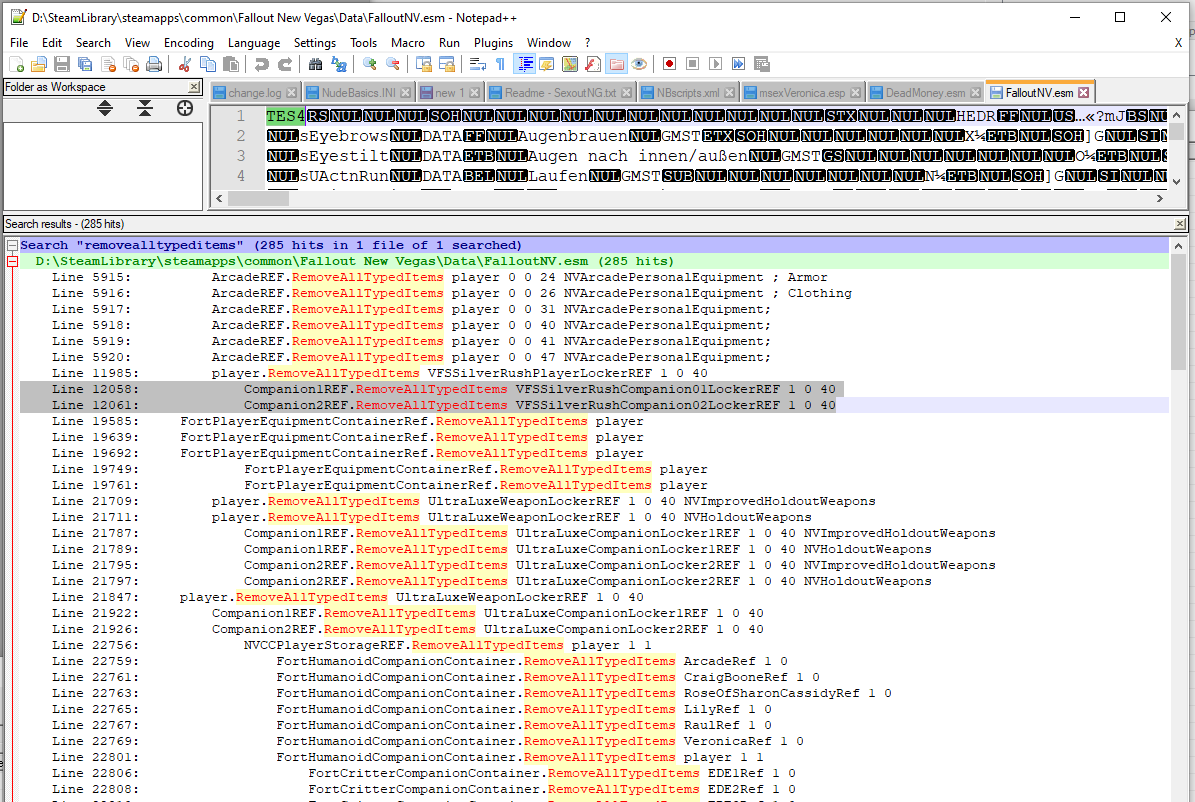Stop macro recording square button
1195x802 pixels.
[693, 64]
